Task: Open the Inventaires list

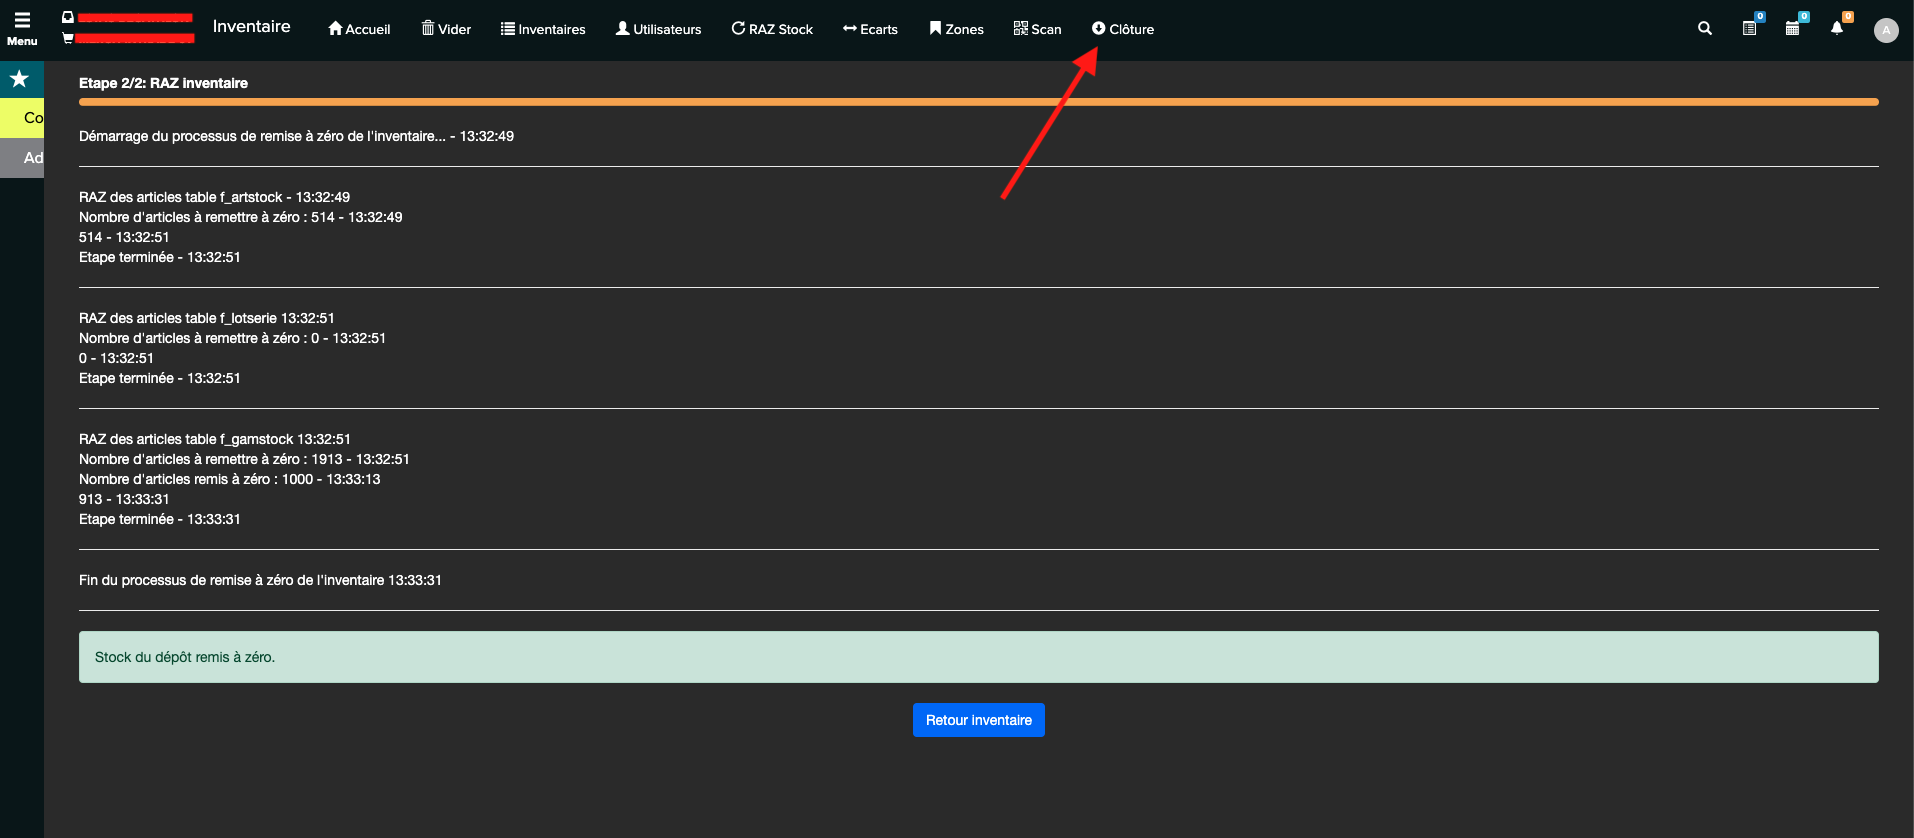Action: pyautogui.click(x=543, y=29)
